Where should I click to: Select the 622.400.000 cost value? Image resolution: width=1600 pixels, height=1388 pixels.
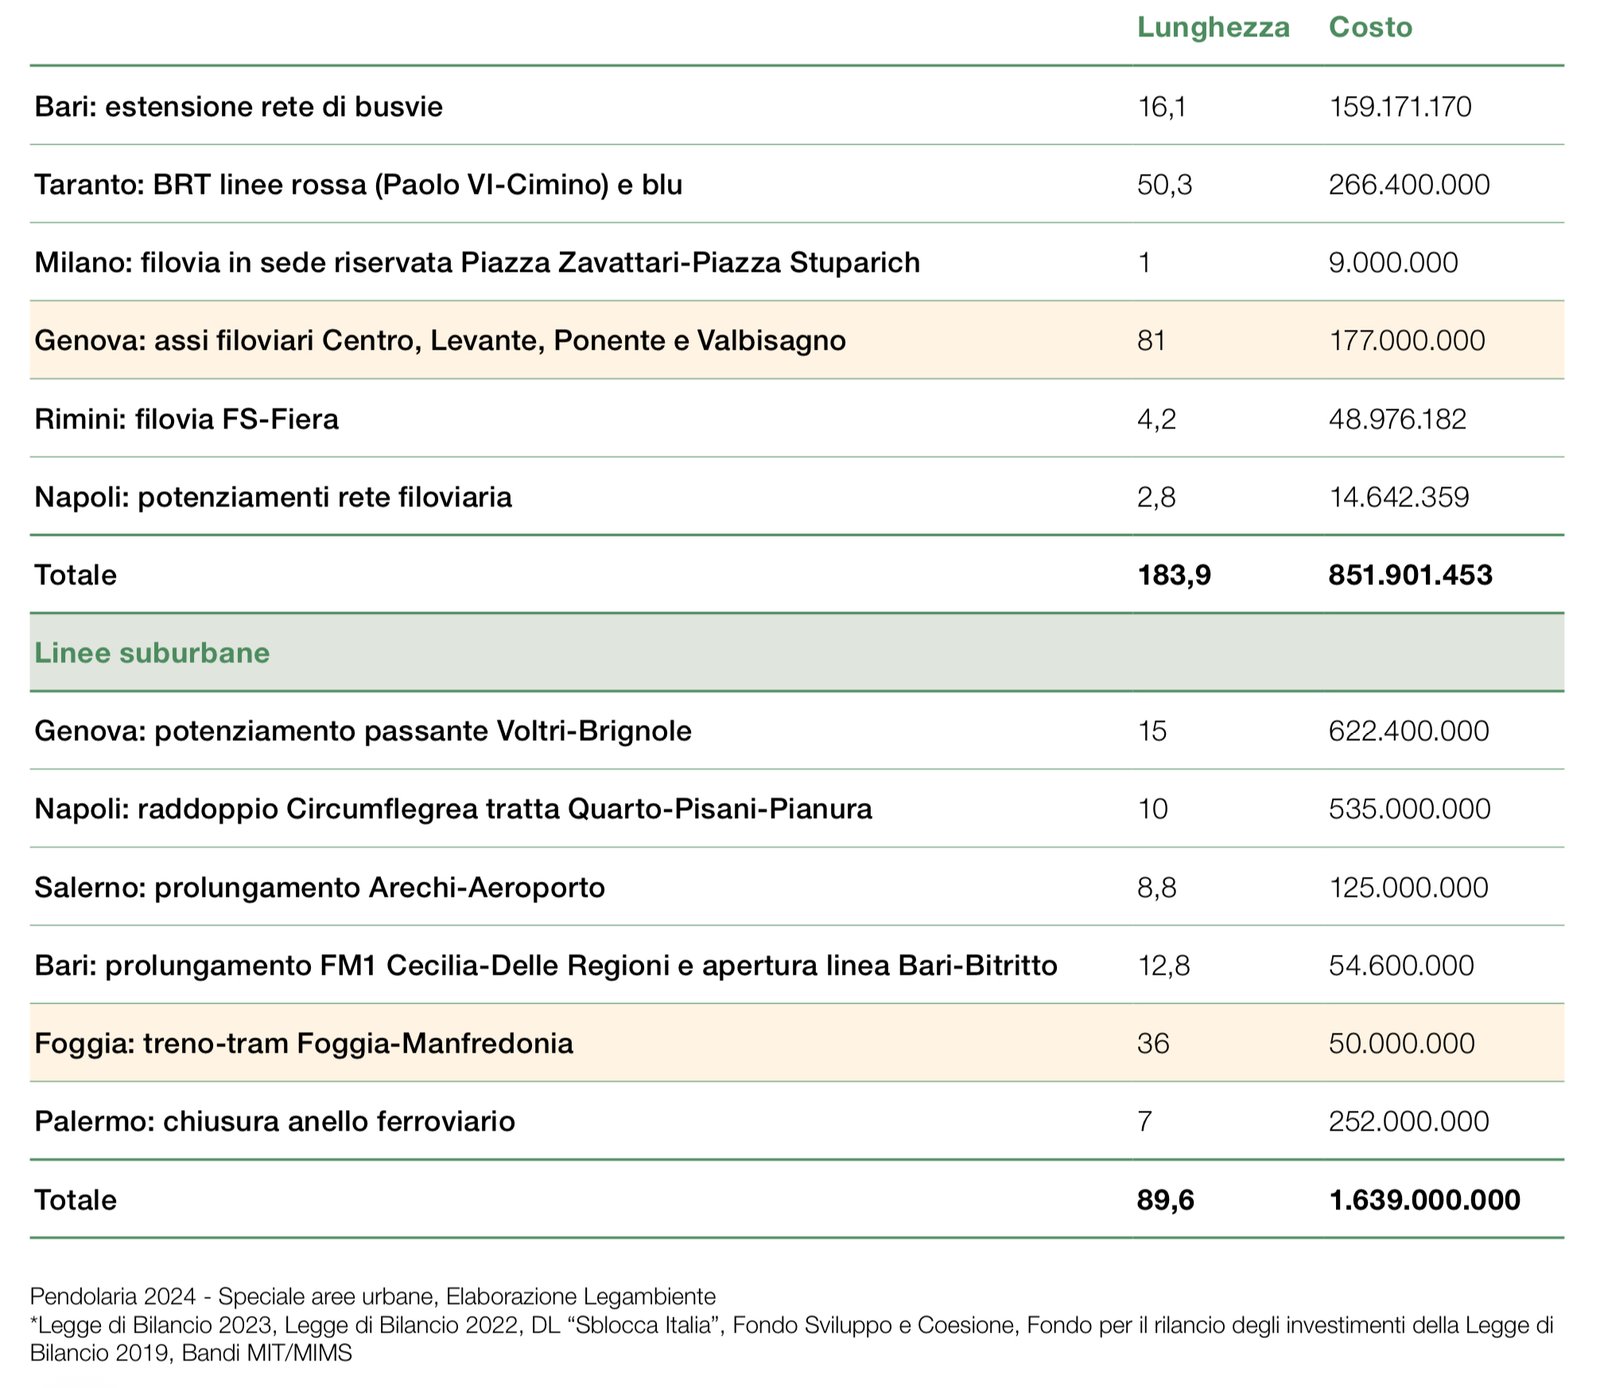click(x=1408, y=731)
